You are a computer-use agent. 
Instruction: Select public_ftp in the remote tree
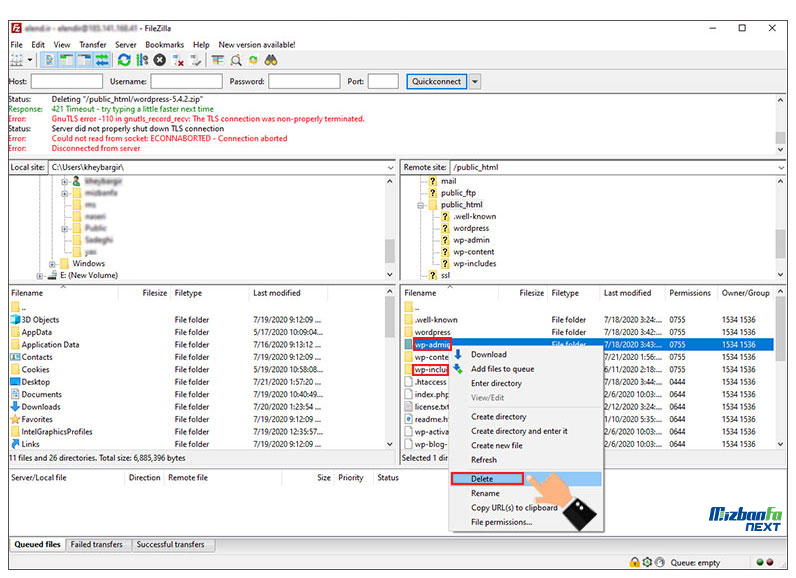coord(458,193)
